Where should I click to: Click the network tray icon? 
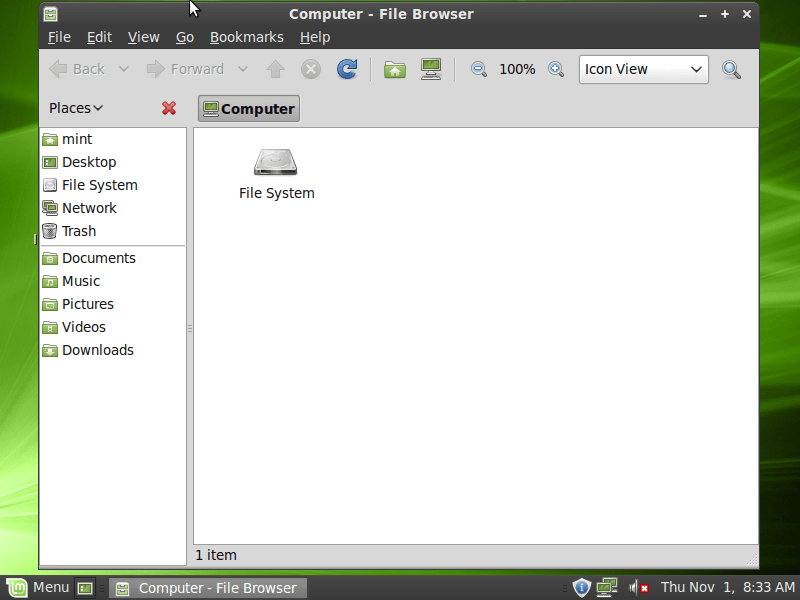[x=606, y=587]
